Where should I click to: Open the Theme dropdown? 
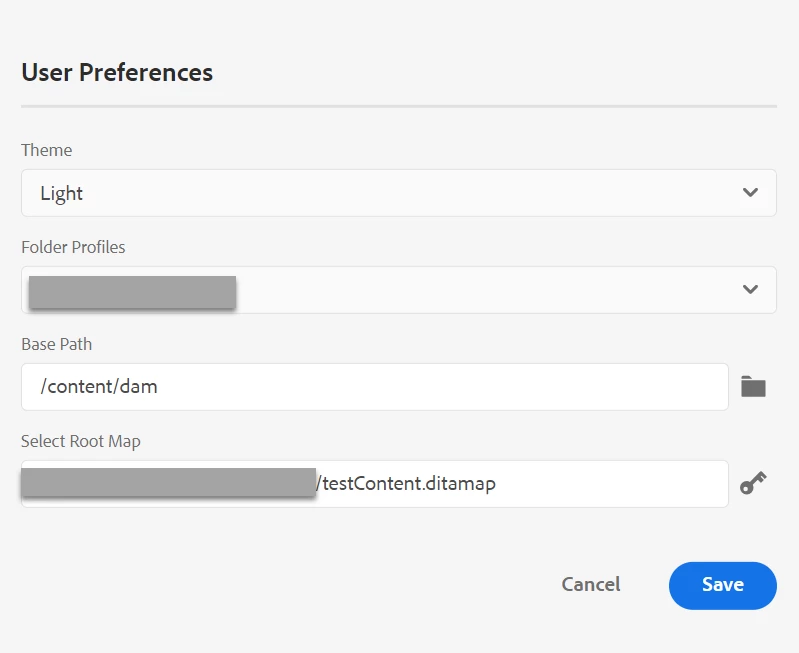(x=398, y=193)
